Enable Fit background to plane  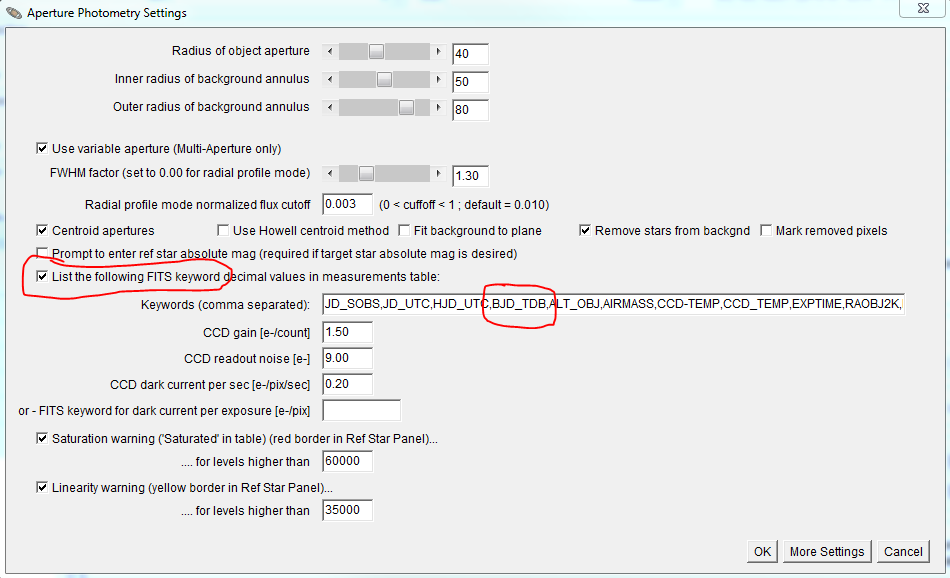coord(405,231)
